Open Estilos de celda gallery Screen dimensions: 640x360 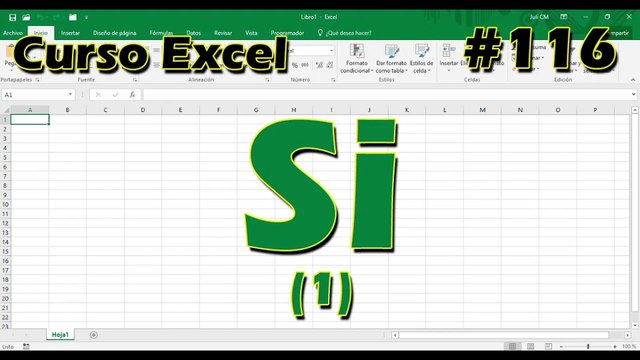click(x=421, y=59)
